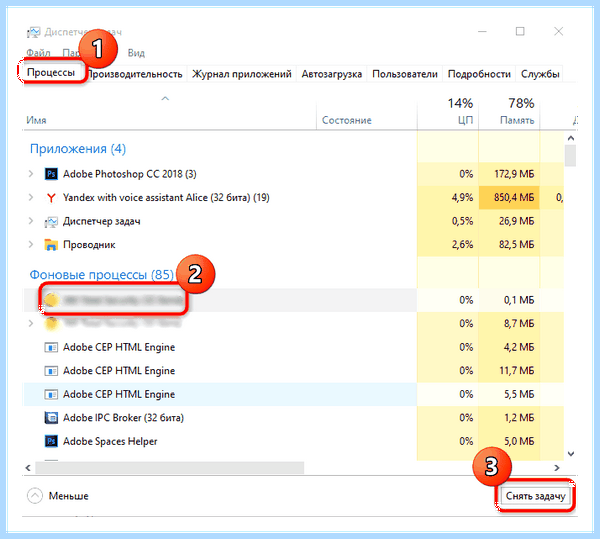Switch to the Журнал приложений tab
600x539 pixels.
241,74
